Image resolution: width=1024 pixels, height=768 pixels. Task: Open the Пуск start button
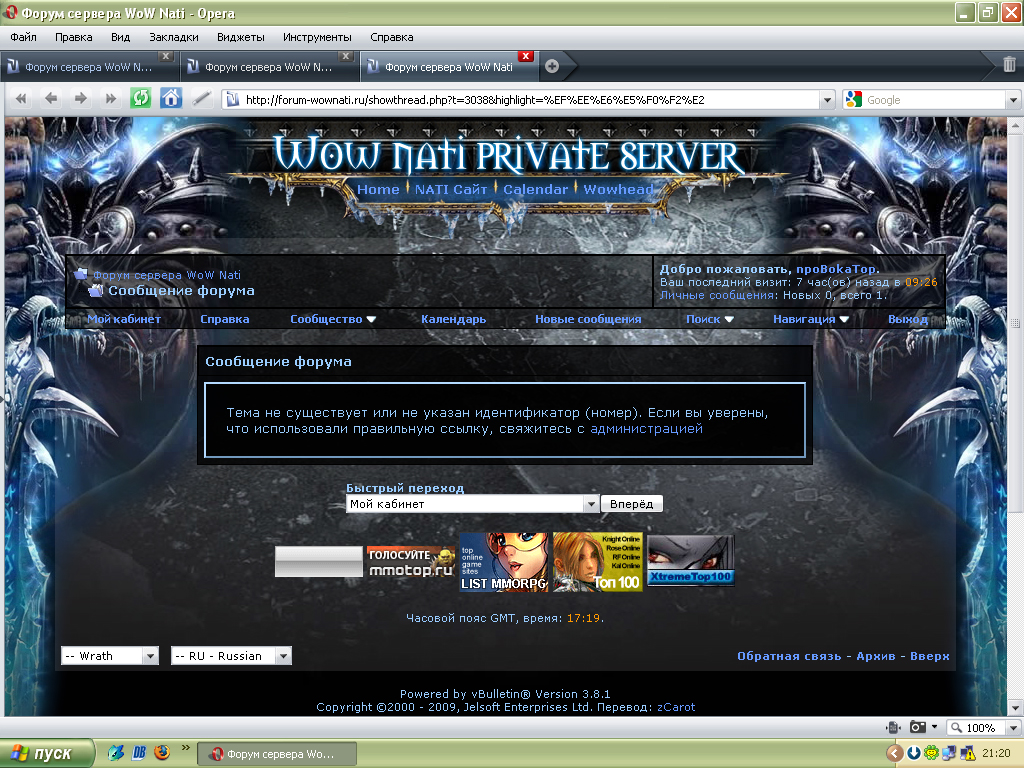click(46, 753)
